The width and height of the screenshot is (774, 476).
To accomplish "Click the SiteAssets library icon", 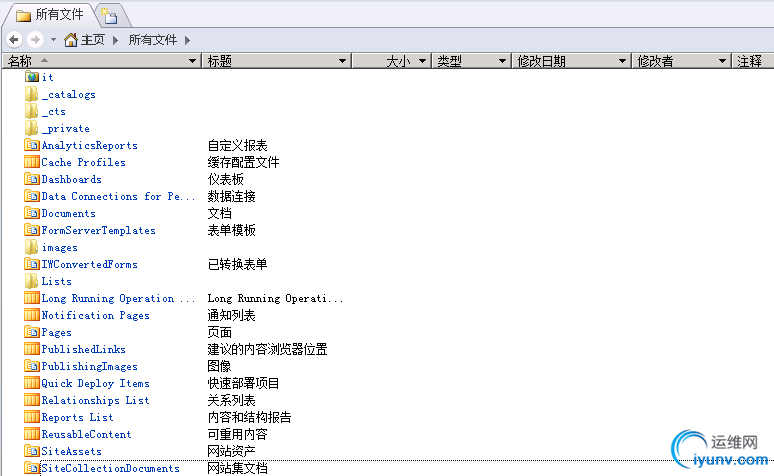I will click(32, 451).
